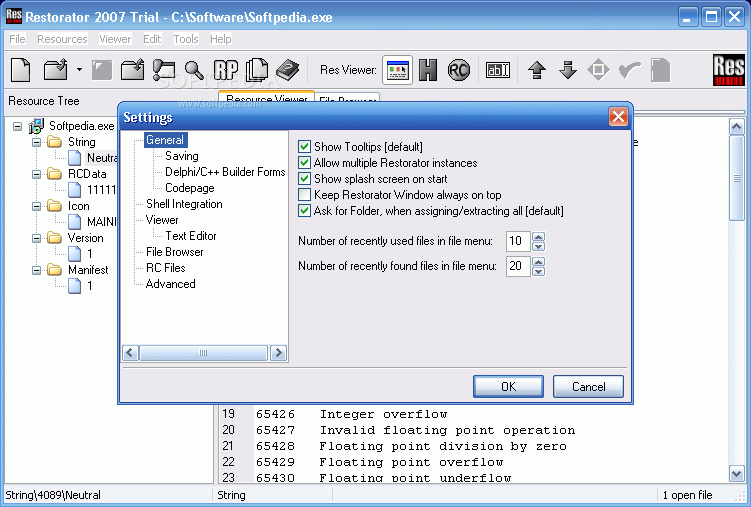Click the grayed Save toolbar icon

point(102,70)
